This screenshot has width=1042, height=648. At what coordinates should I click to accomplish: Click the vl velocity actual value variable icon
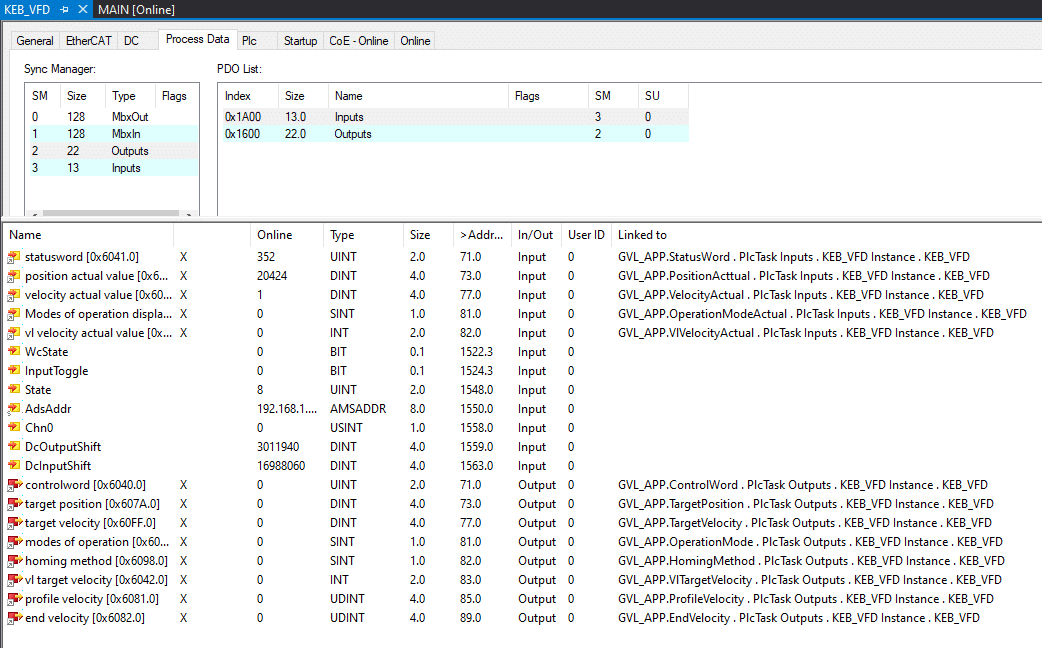coord(14,333)
